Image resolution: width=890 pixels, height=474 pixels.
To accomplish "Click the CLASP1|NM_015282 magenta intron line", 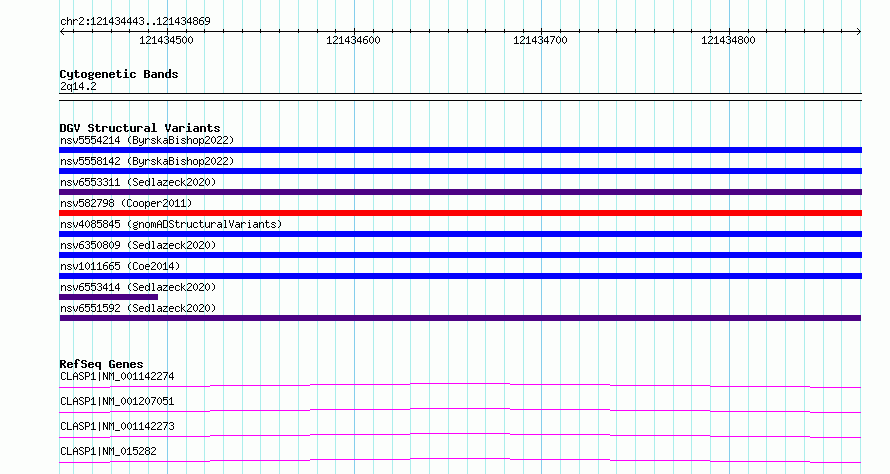I will [460, 459].
